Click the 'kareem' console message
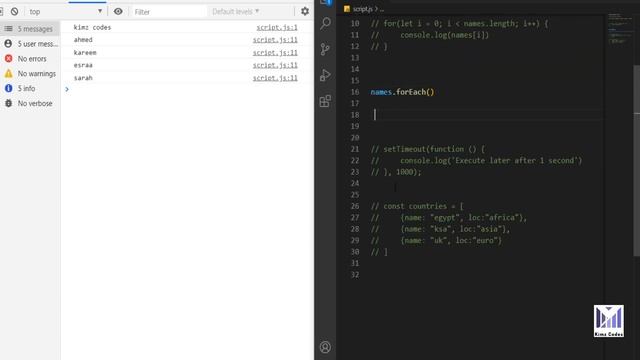Viewport: 640px width, 360px height. click(x=85, y=53)
